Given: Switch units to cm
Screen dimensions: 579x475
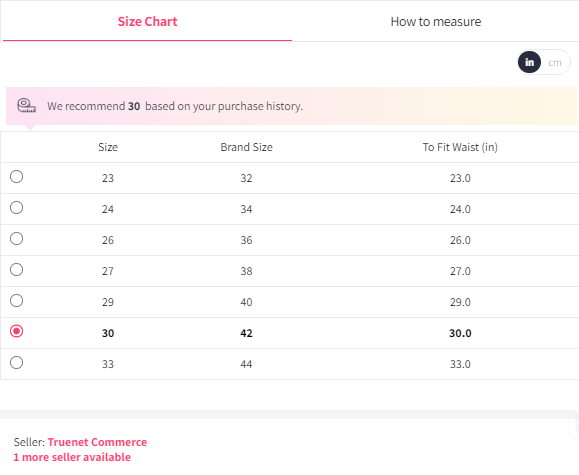Looking at the screenshot, I should click(x=555, y=62).
